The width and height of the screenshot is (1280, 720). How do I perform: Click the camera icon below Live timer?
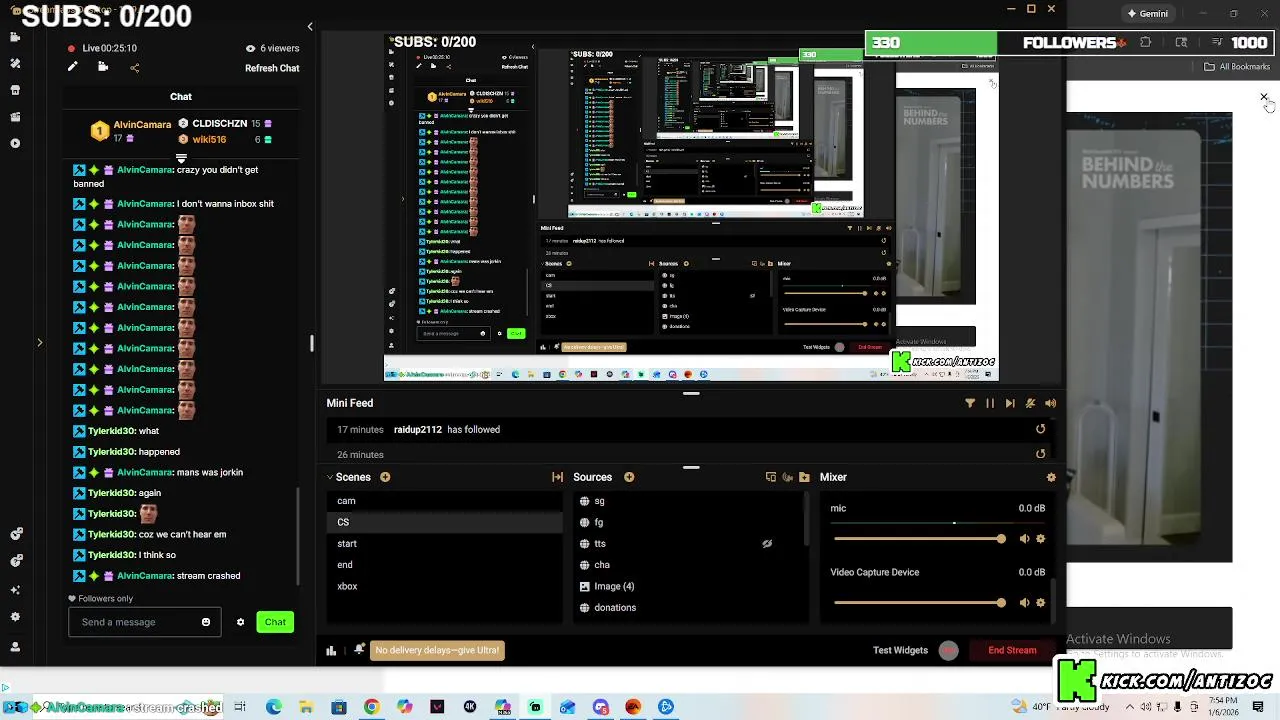103,67
